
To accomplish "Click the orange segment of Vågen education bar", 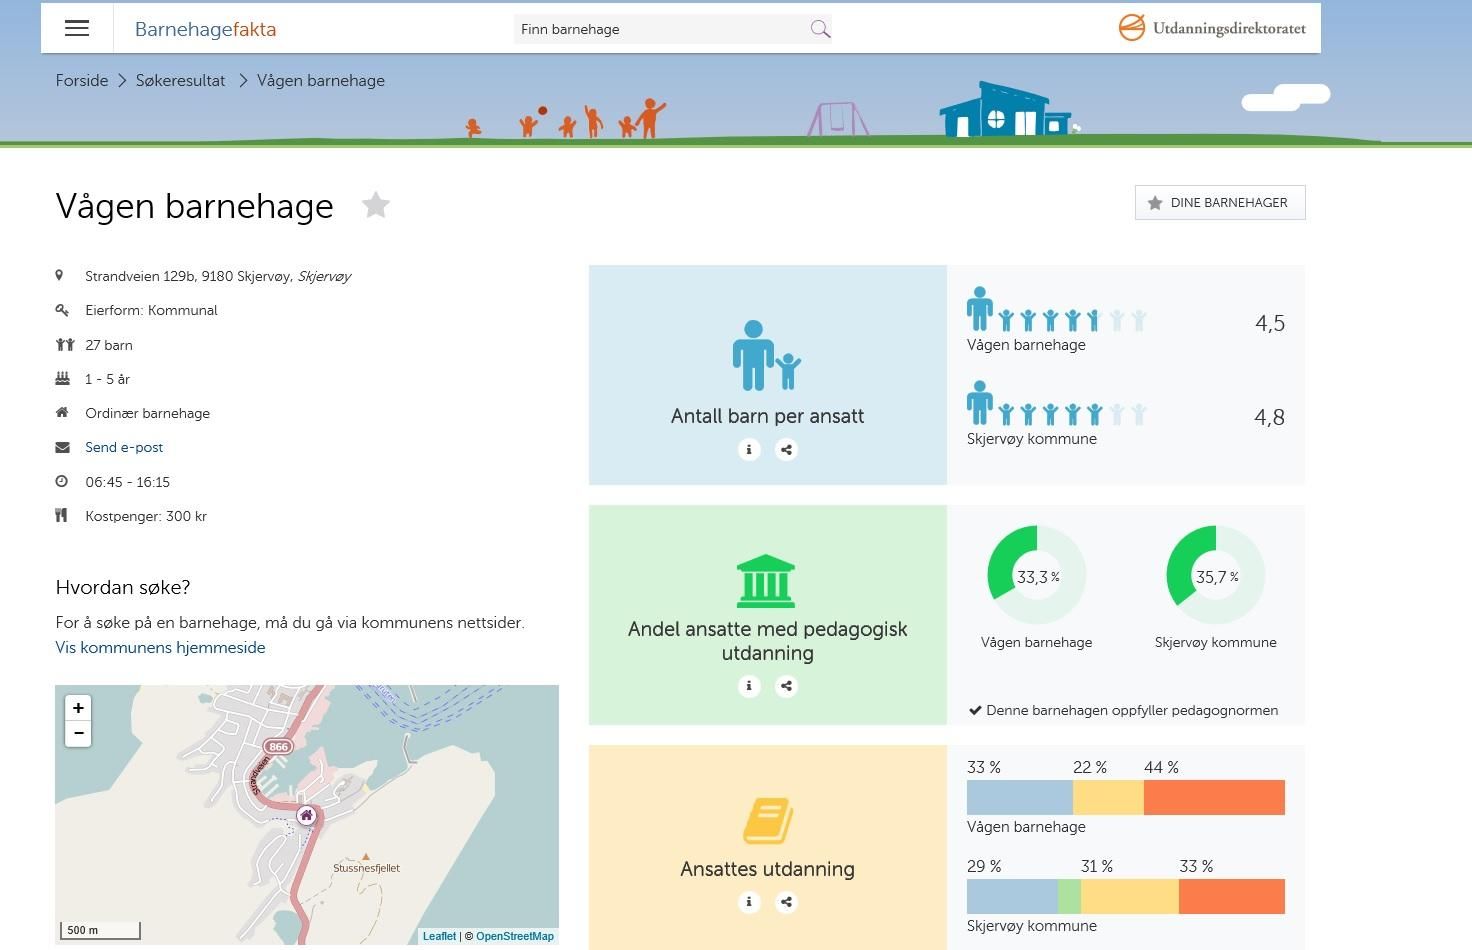I will coord(1214,798).
